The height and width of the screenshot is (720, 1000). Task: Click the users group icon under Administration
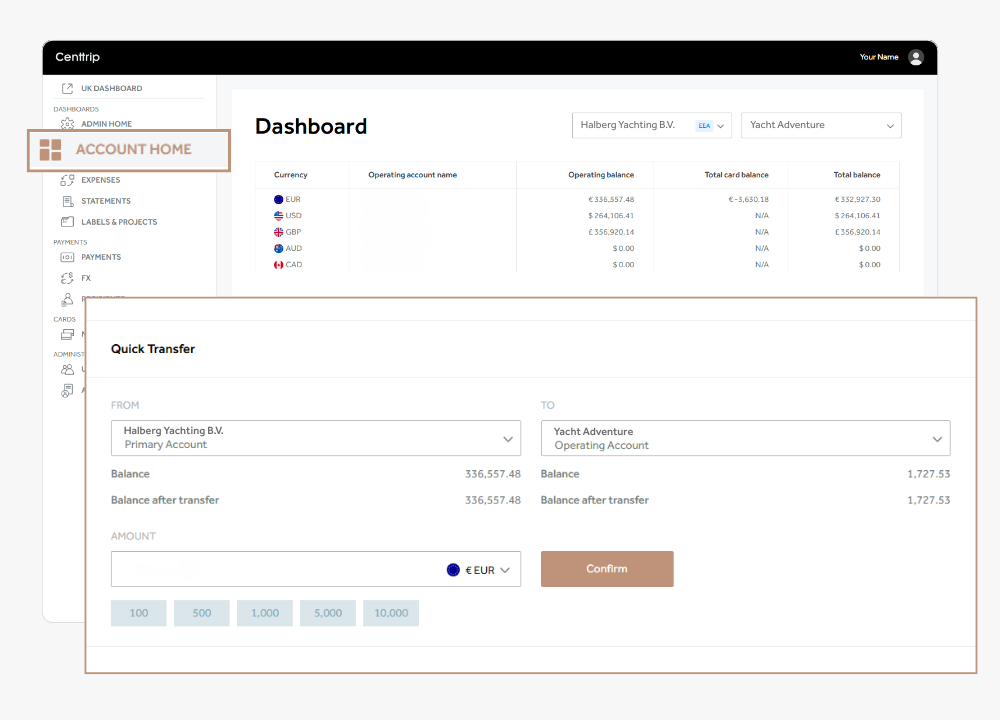pyautogui.click(x=68, y=369)
